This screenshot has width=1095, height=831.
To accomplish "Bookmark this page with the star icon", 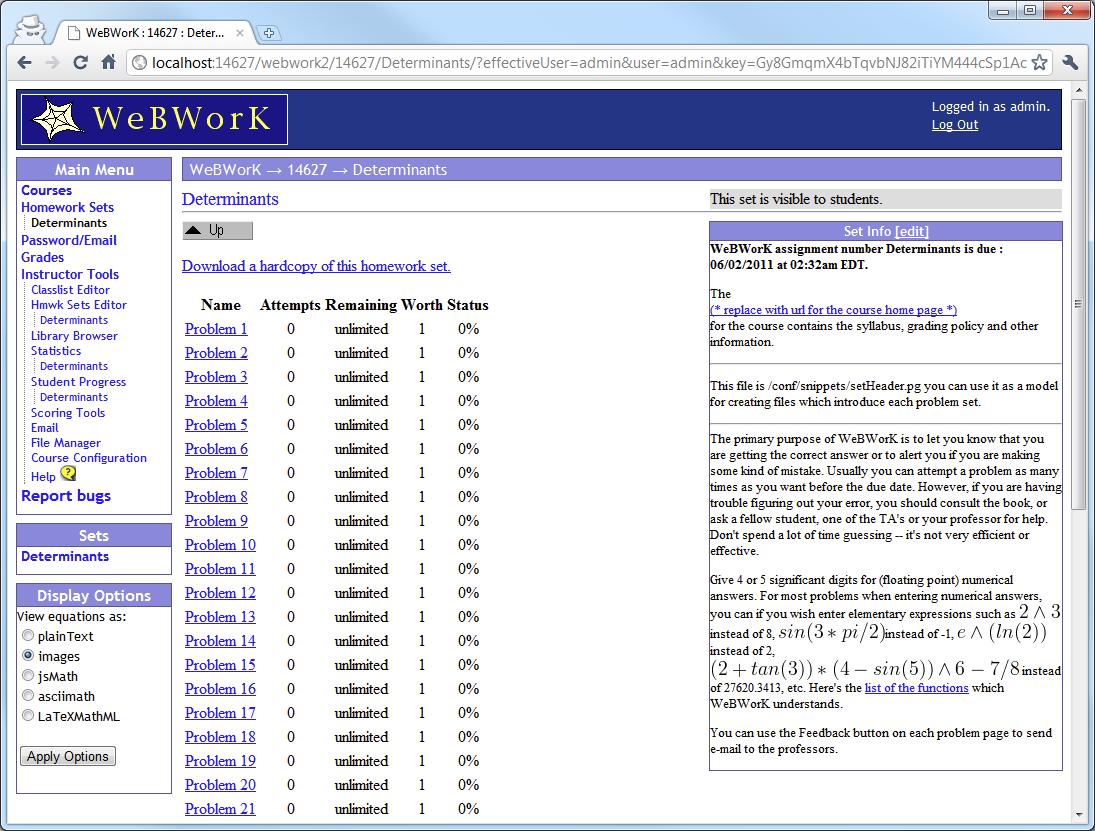I will pos(1040,63).
